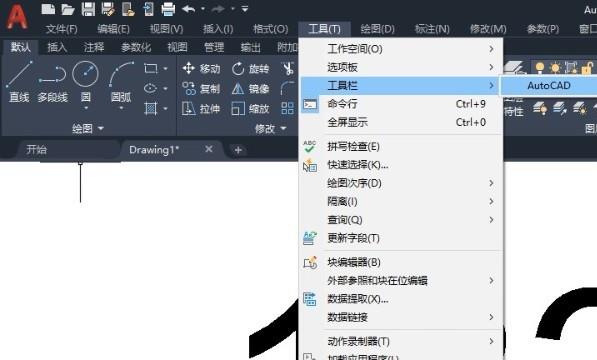Select the rectangle draw tool
597x360 pixels.
151,68
